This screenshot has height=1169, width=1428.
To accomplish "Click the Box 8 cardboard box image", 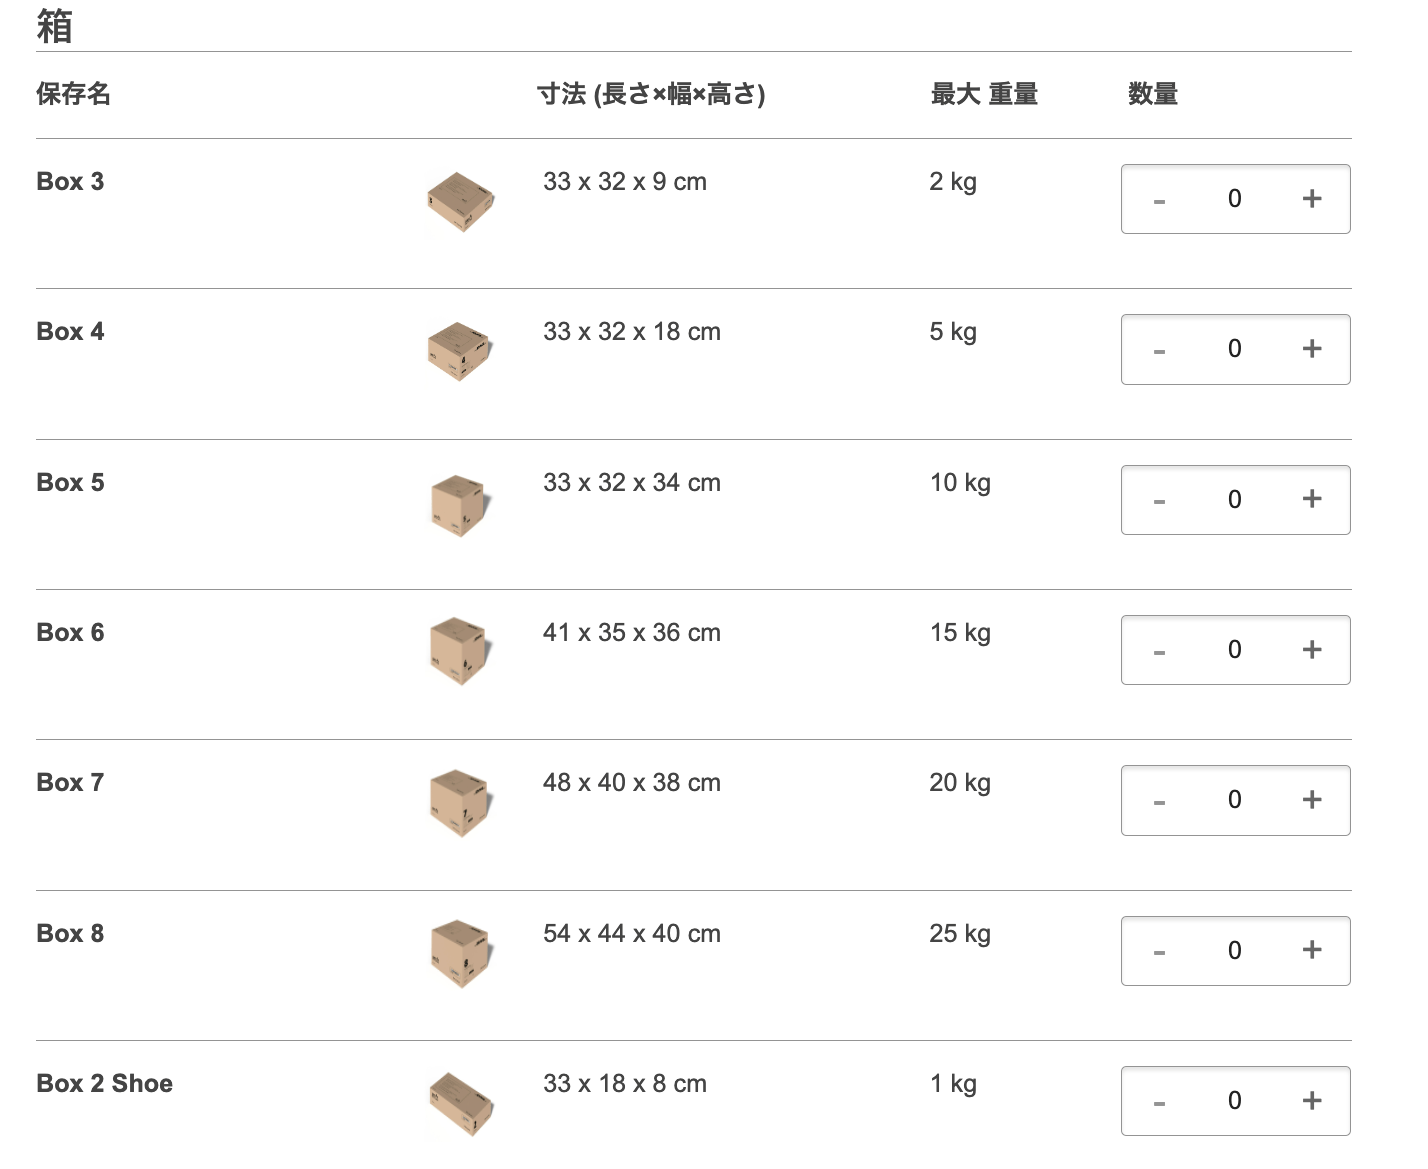I will point(460,952).
